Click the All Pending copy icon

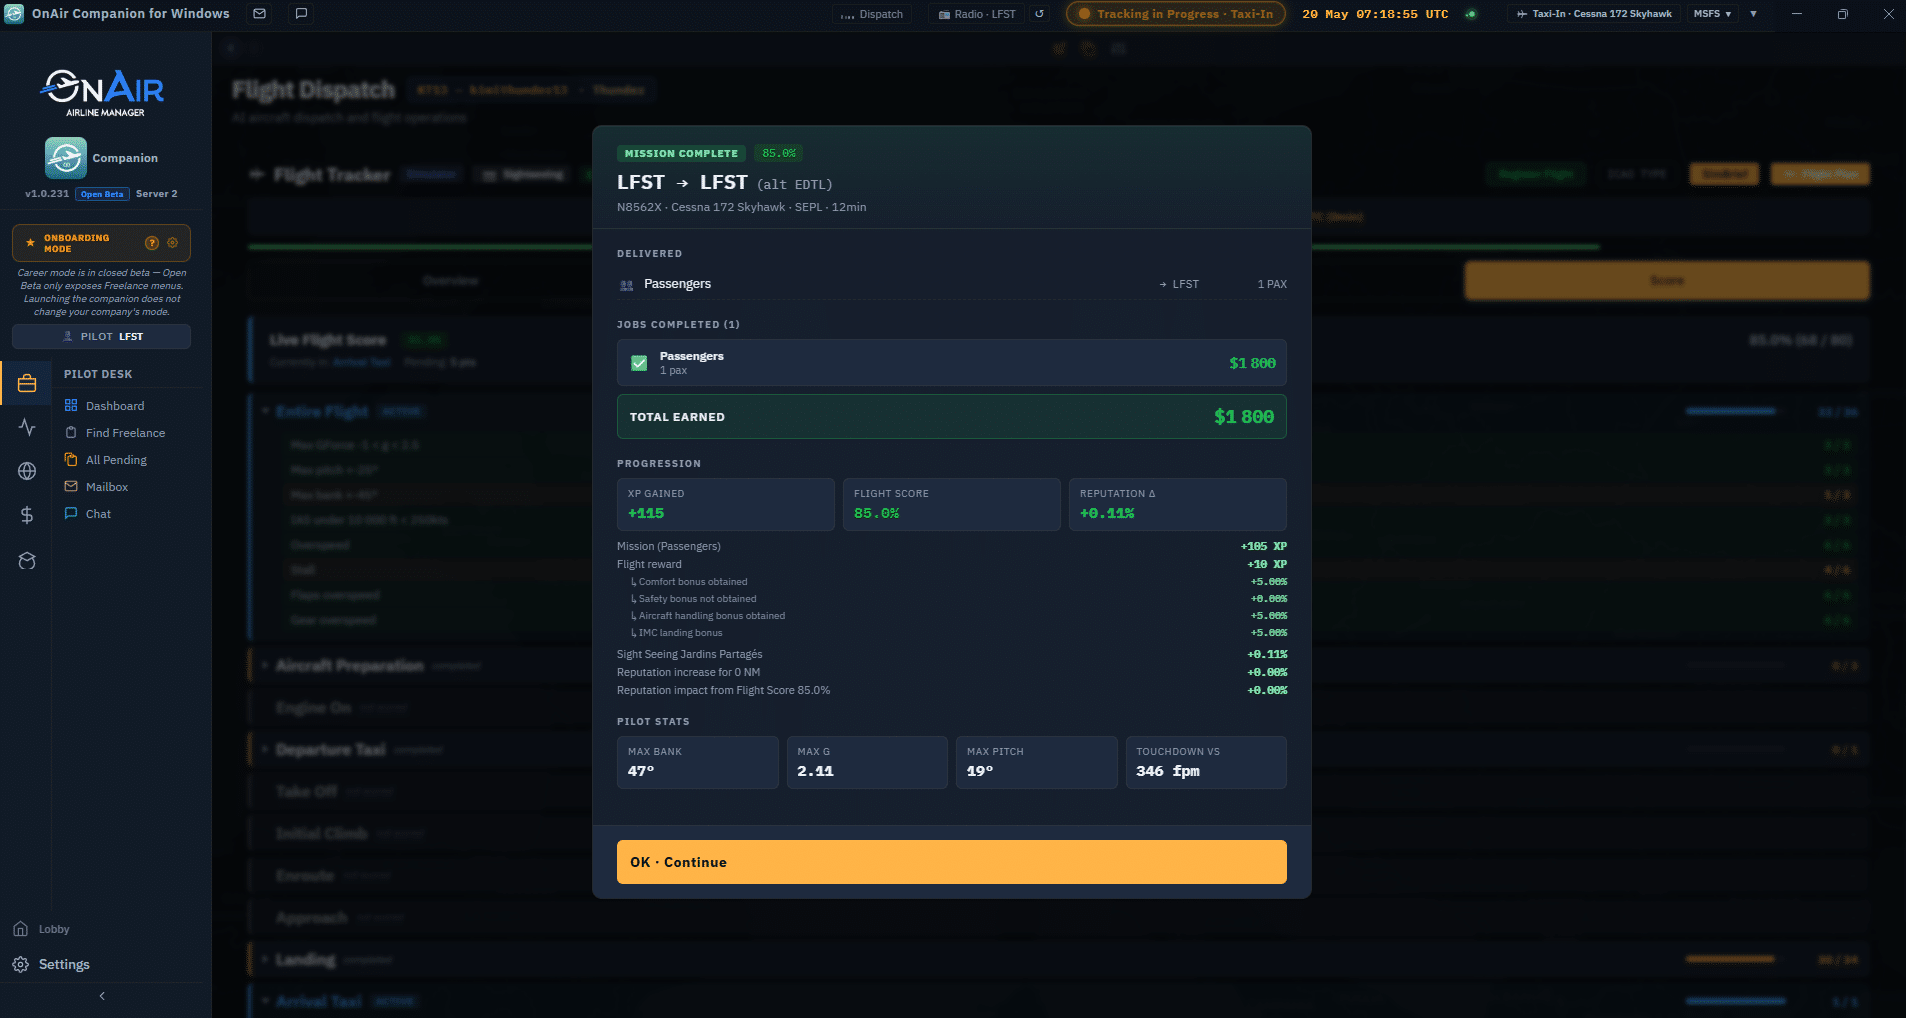71,459
